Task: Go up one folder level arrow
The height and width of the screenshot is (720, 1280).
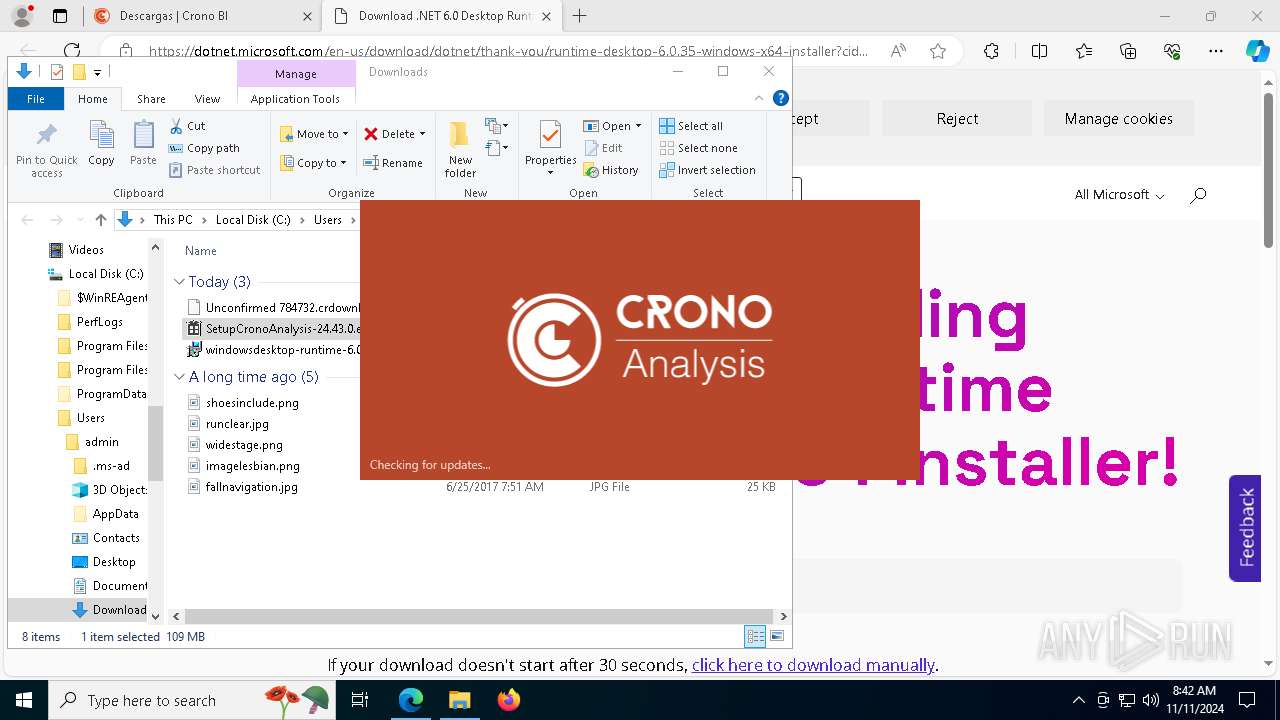Action: coord(100,220)
